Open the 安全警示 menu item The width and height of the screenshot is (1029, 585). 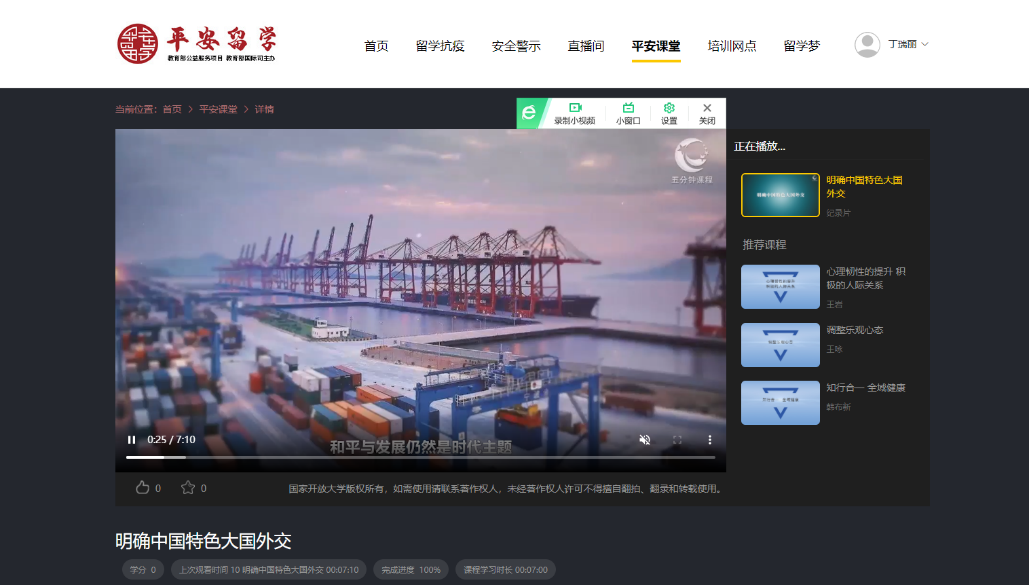click(516, 46)
